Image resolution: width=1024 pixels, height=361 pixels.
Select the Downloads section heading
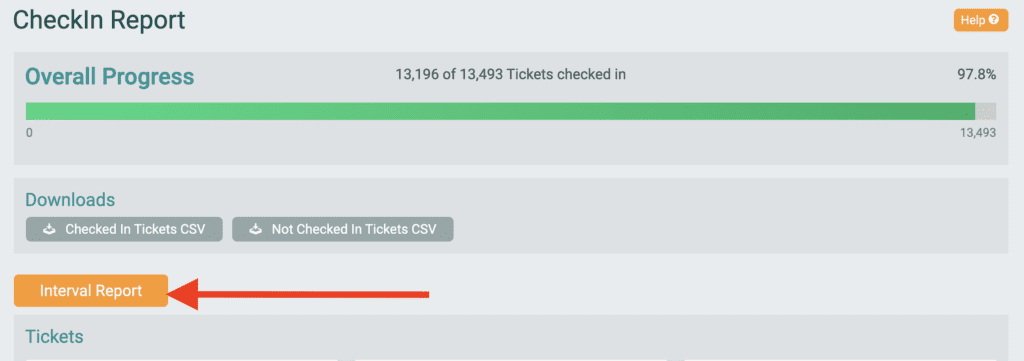(70, 200)
